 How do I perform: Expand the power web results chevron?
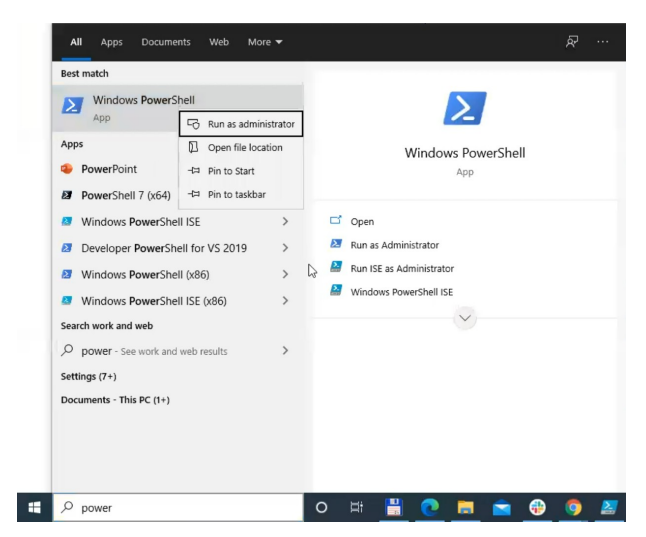coord(285,351)
